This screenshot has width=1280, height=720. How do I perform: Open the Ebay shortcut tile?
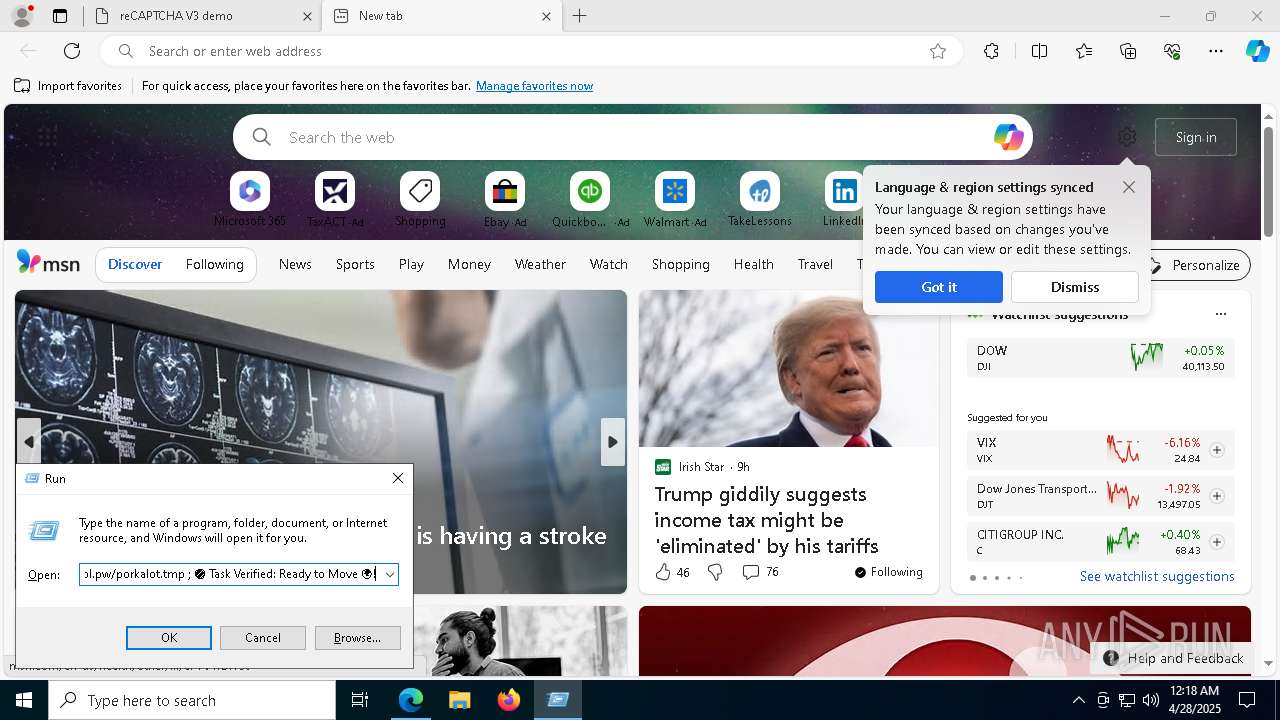[505, 200]
